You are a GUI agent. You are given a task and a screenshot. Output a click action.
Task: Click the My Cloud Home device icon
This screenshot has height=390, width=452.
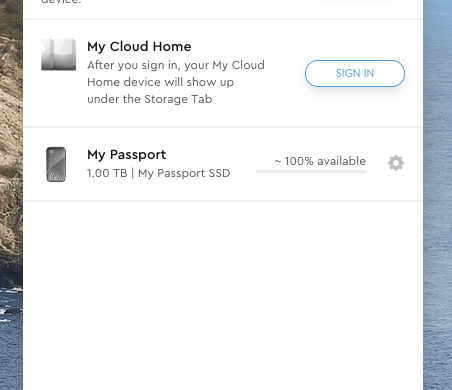click(x=58, y=54)
